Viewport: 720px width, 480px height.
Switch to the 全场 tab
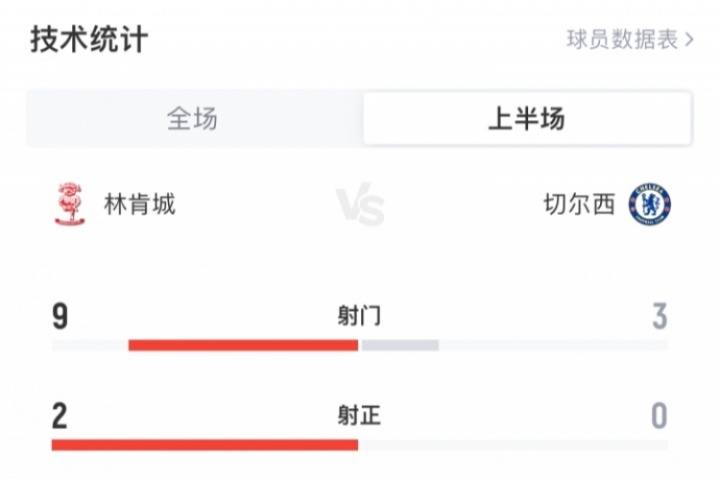tap(192, 119)
